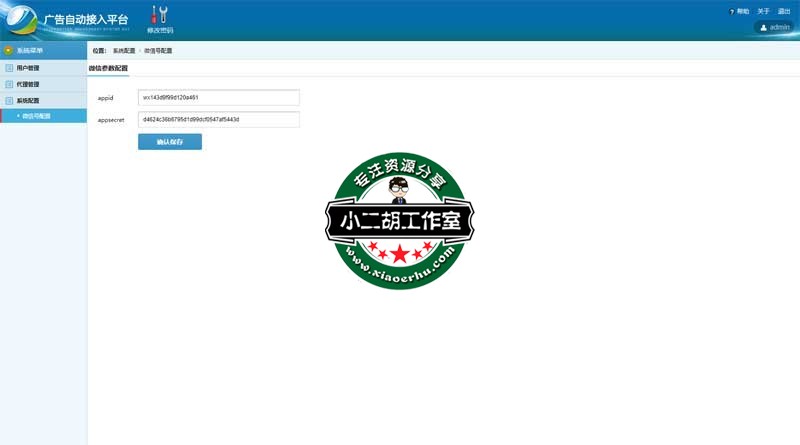Viewport: 800px width, 445px height.
Task: Expand the 代理管理 menu section
Action: (29, 84)
